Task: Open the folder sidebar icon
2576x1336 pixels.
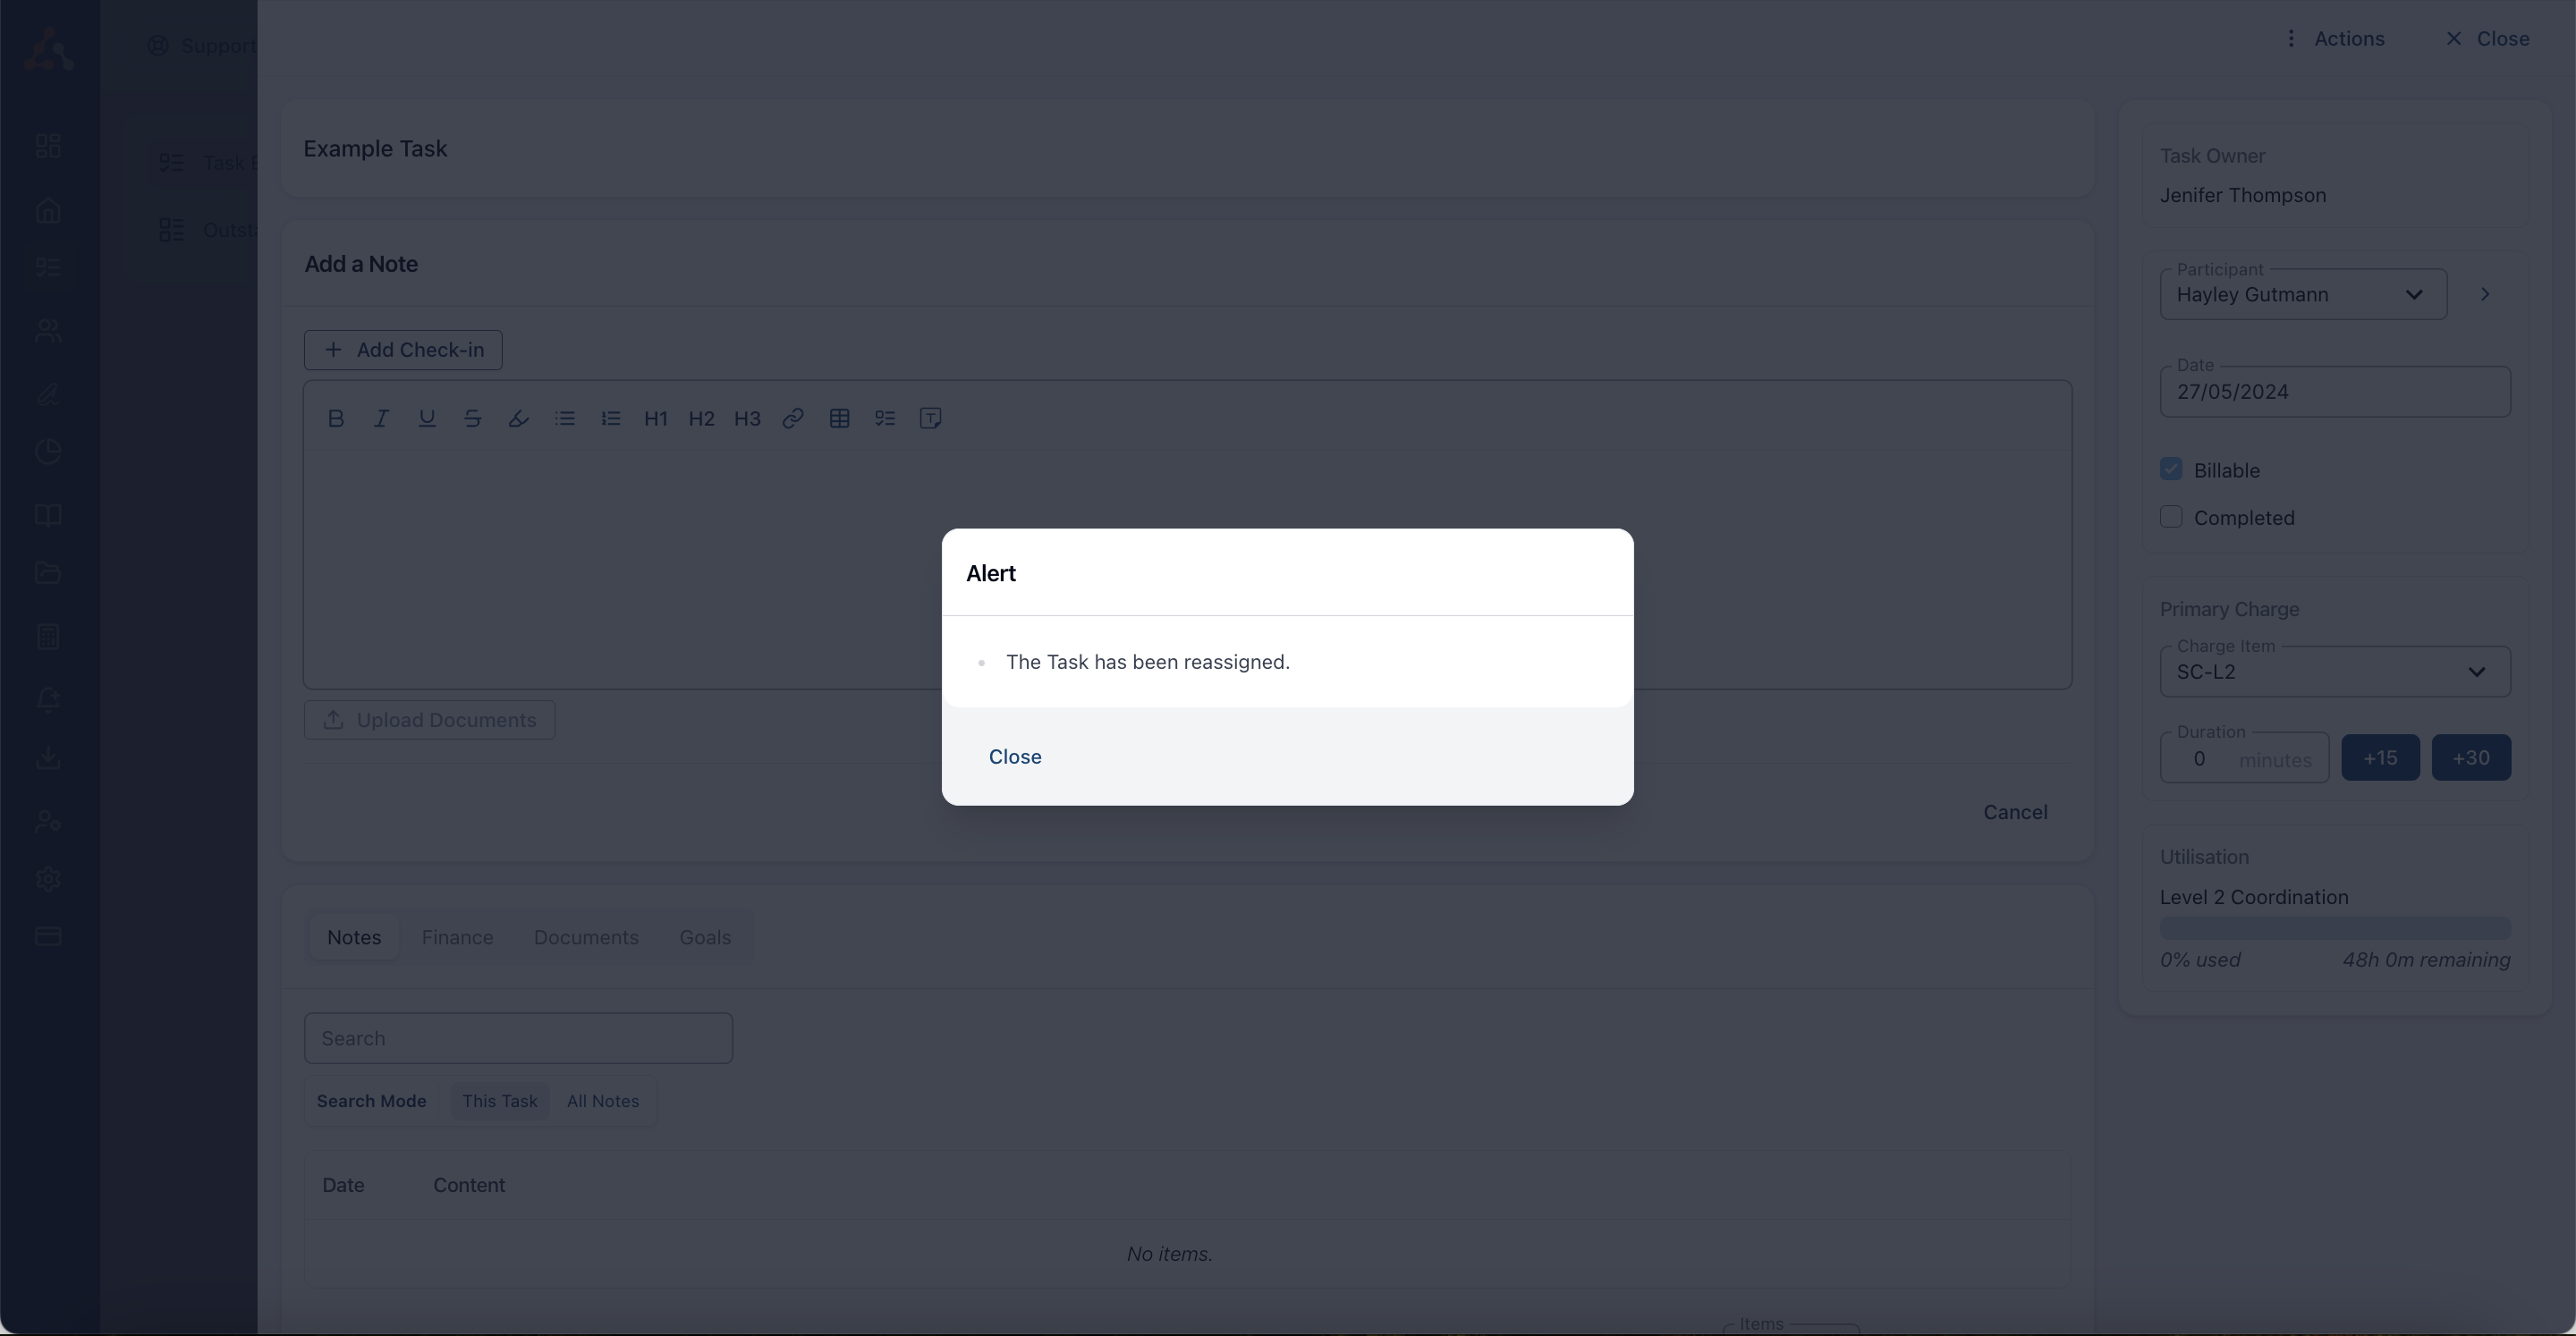Action: pyautogui.click(x=48, y=573)
